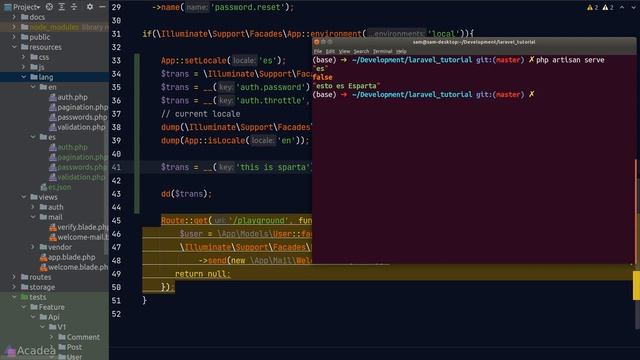Open terminal View menu

344,51
